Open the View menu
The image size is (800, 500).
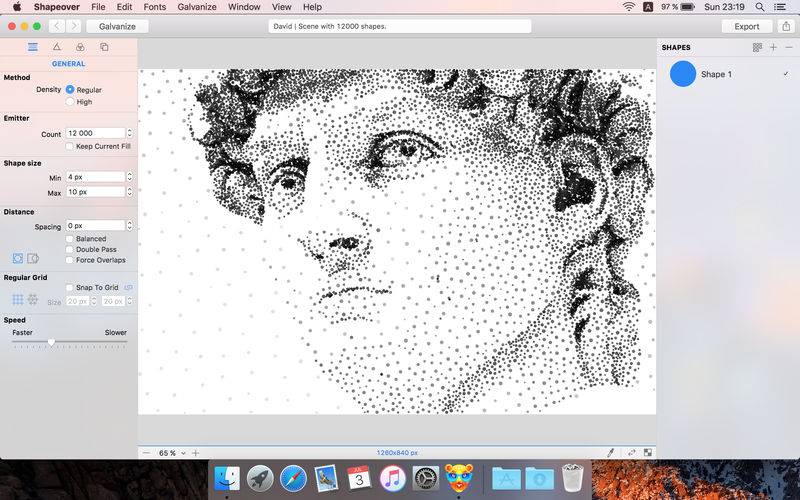coord(281,7)
